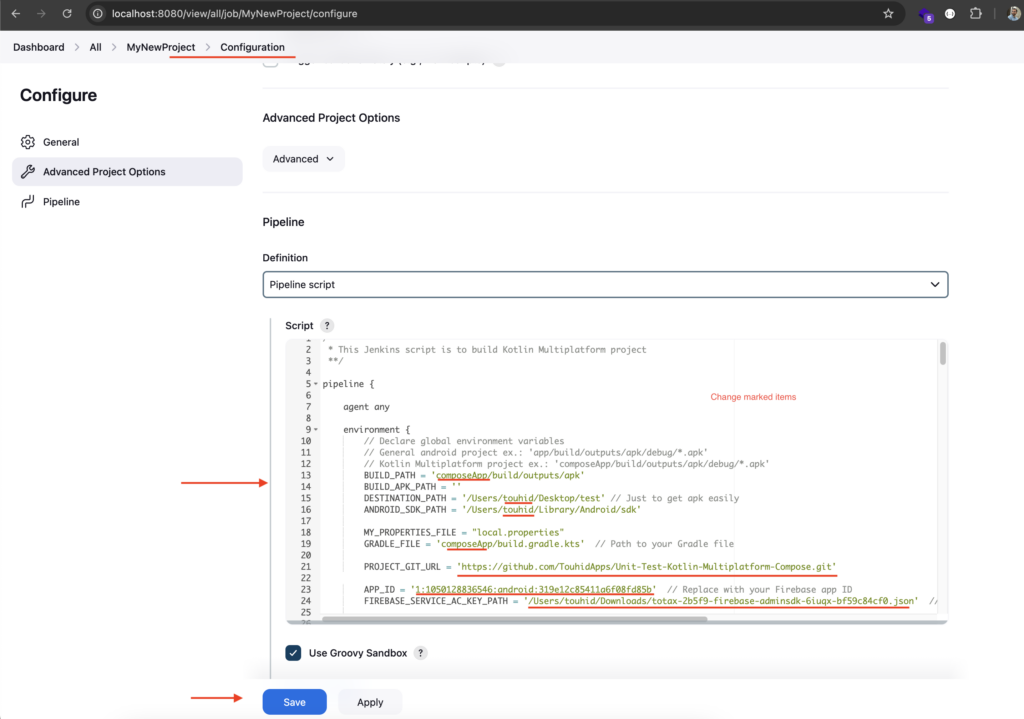Image resolution: width=1024 pixels, height=719 pixels.
Task: Click the browser forward arrow
Action: click(41, 13)
